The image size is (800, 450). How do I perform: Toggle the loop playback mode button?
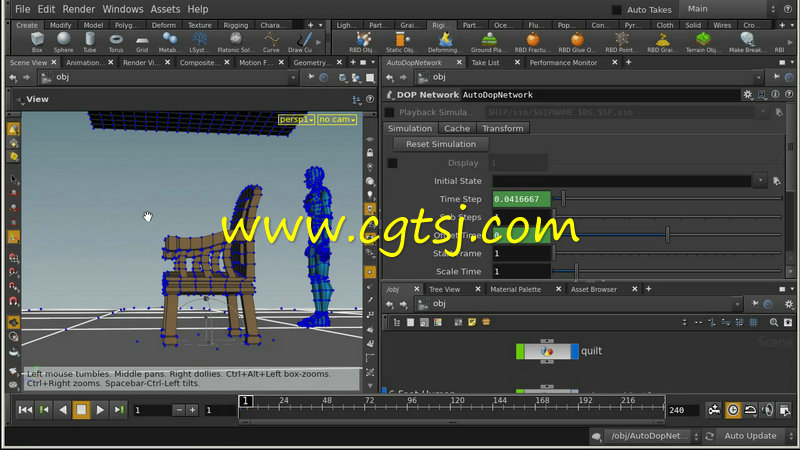coord(750,410)
